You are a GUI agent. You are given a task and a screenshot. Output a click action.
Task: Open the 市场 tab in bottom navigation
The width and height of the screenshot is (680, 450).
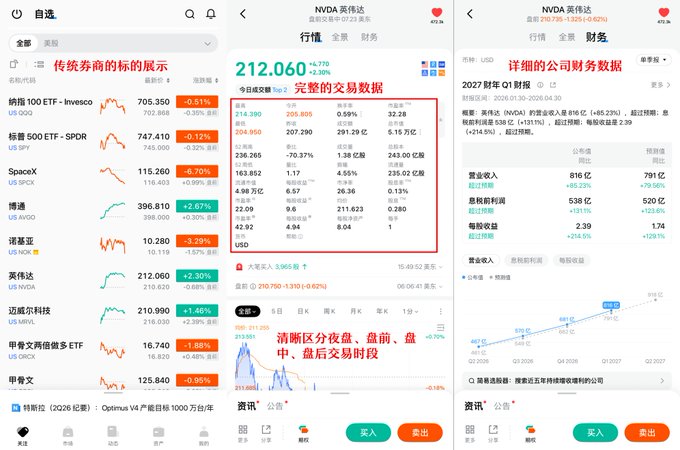68,435
